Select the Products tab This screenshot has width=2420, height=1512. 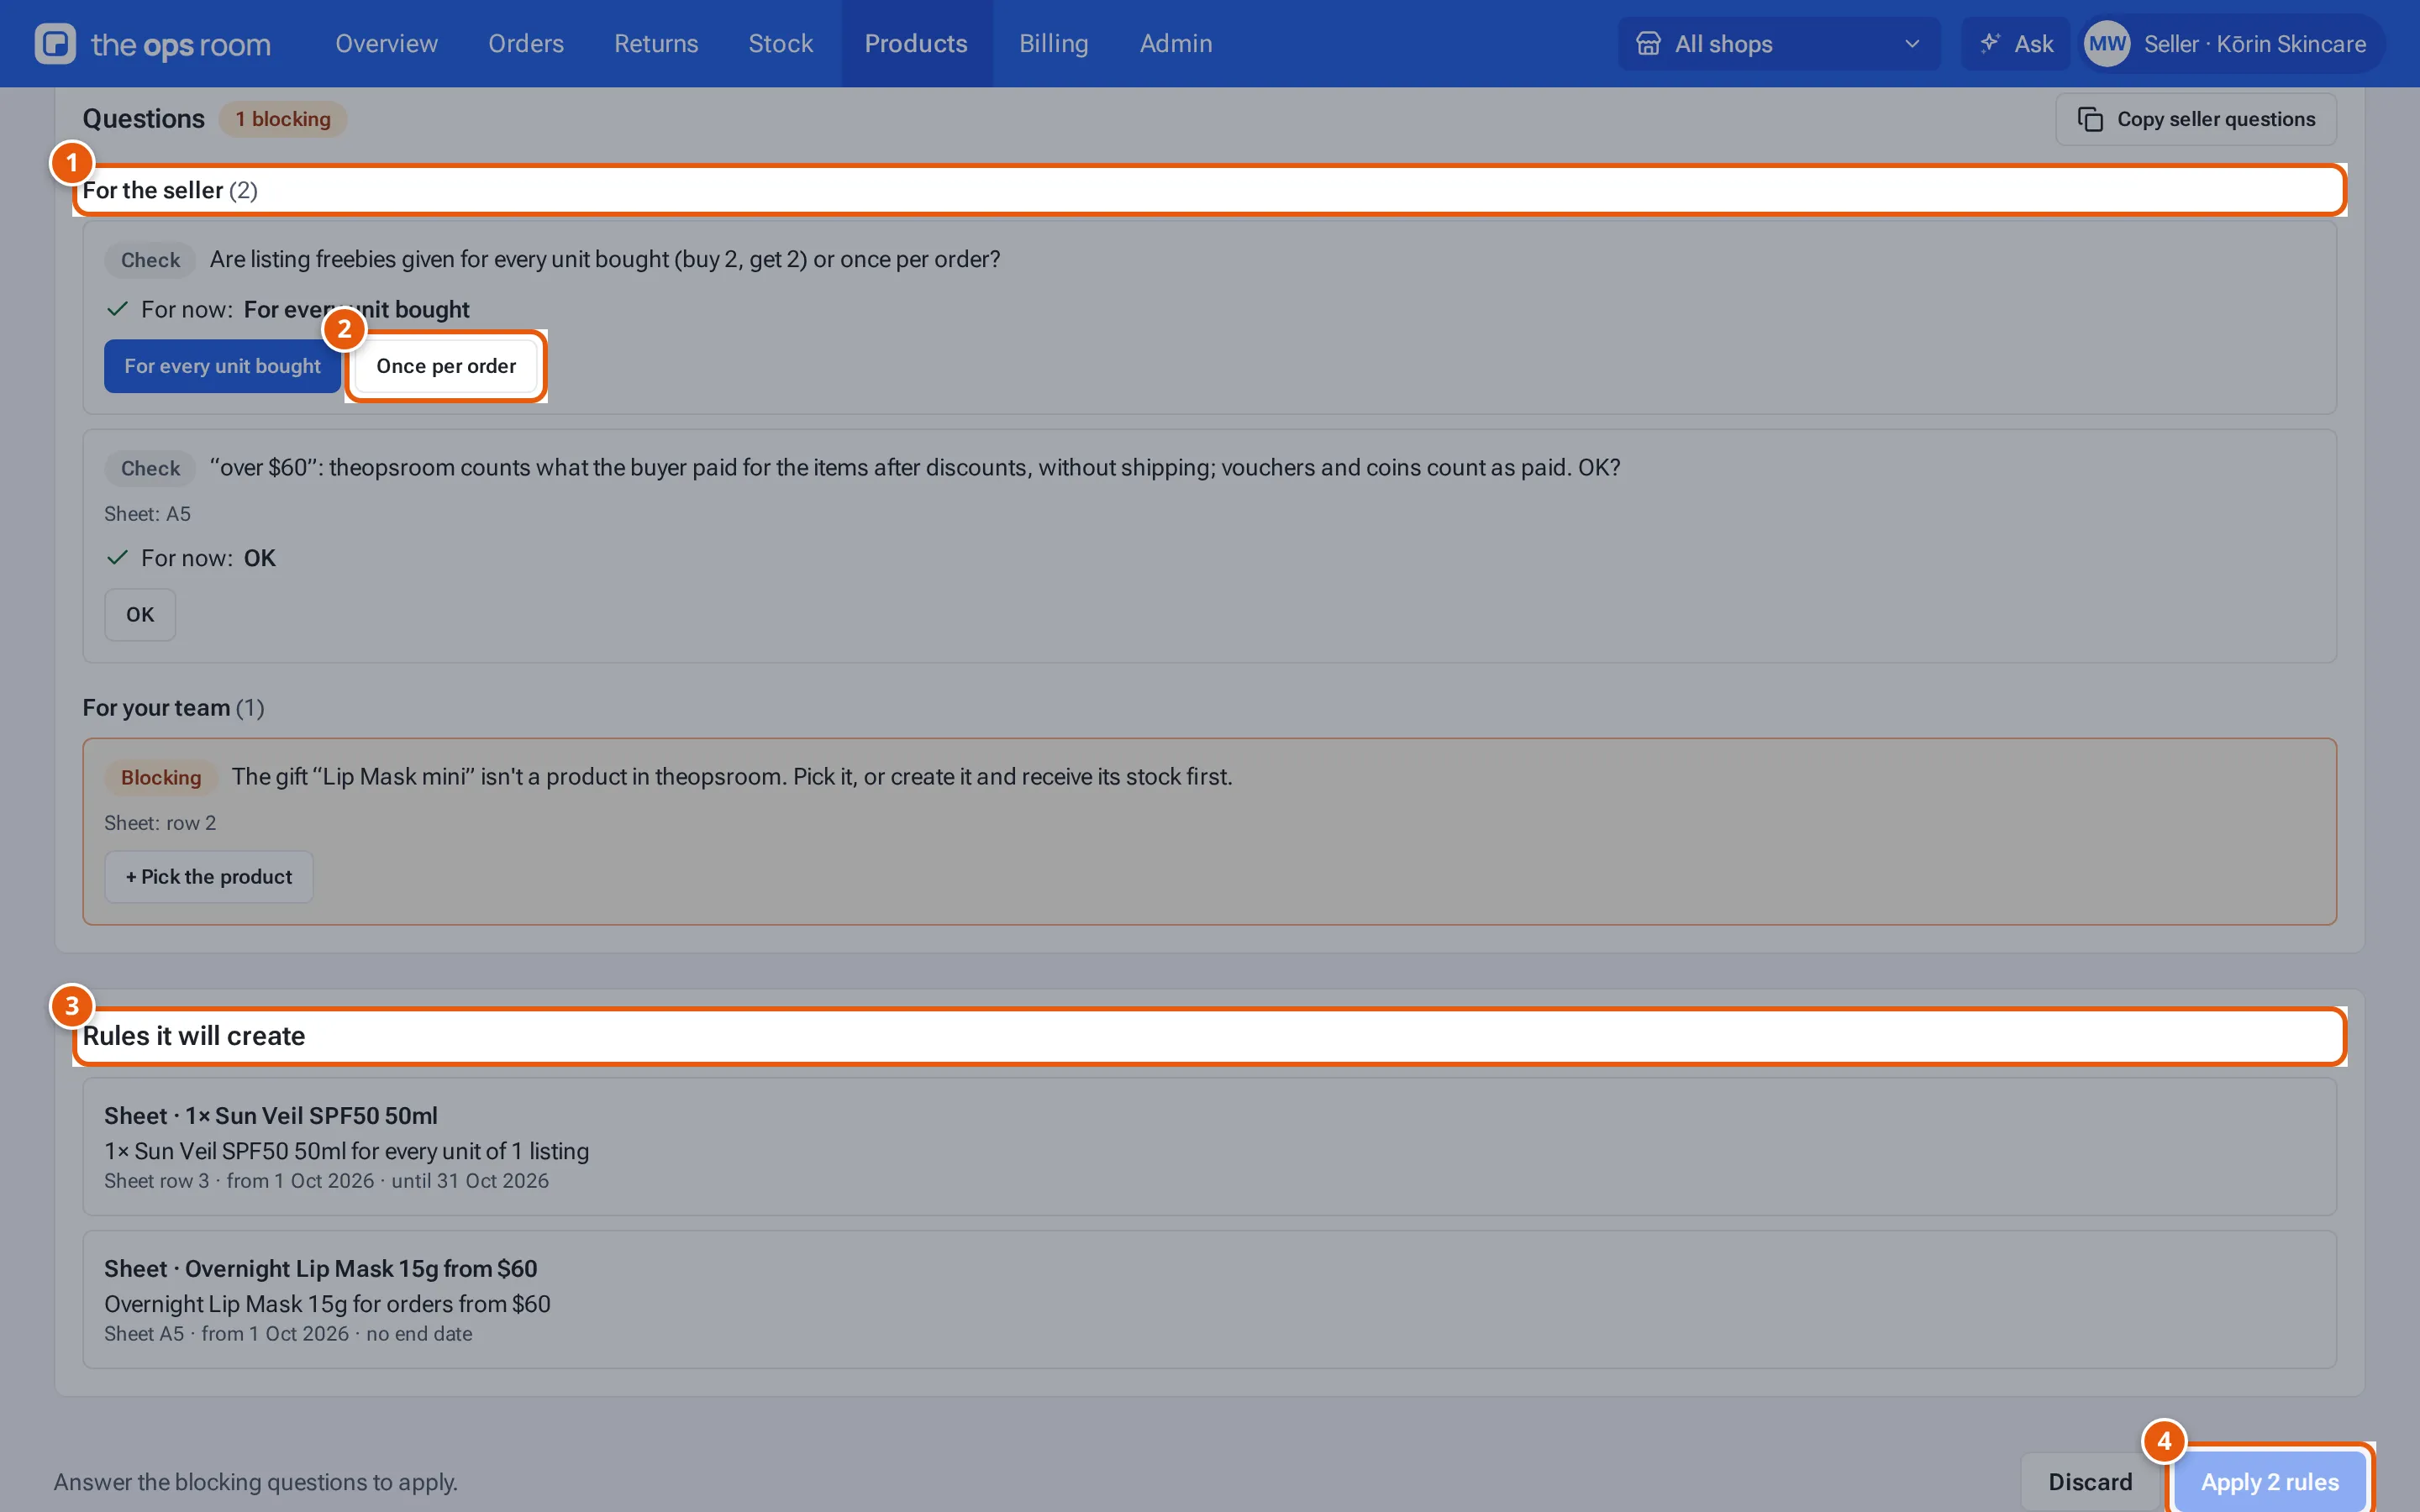coord(916,44)
